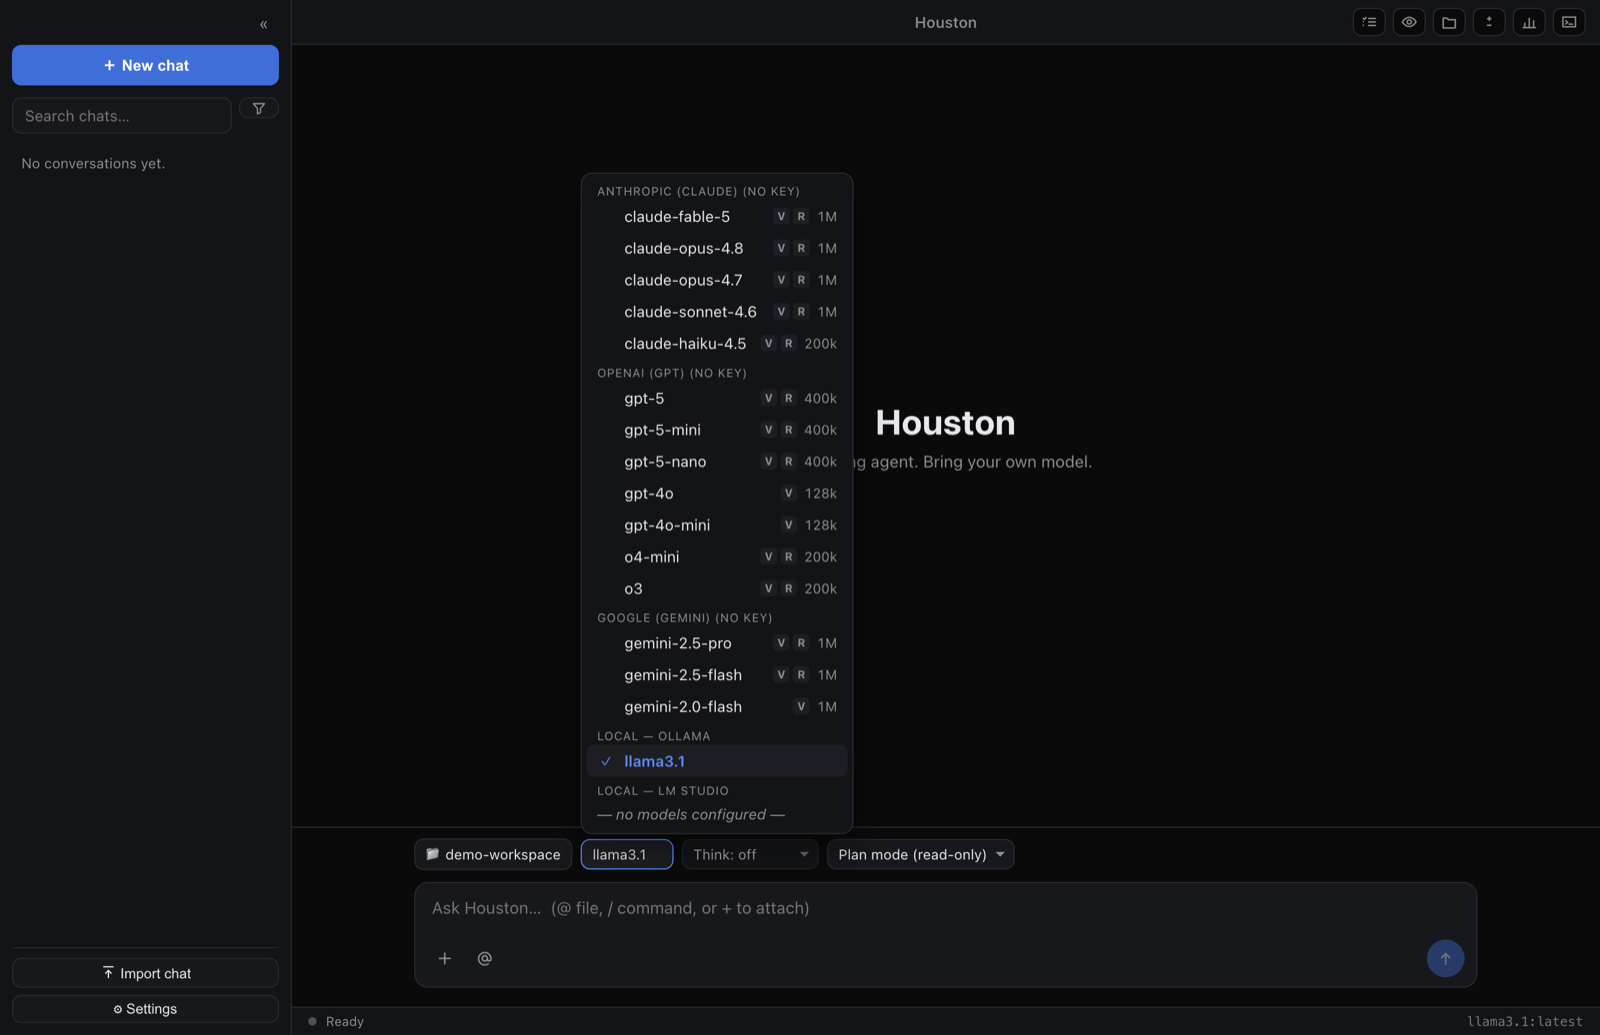Click the 'no models configured' text
The height and width of the screenshot is (1035, 1600).
pos(691,815)
